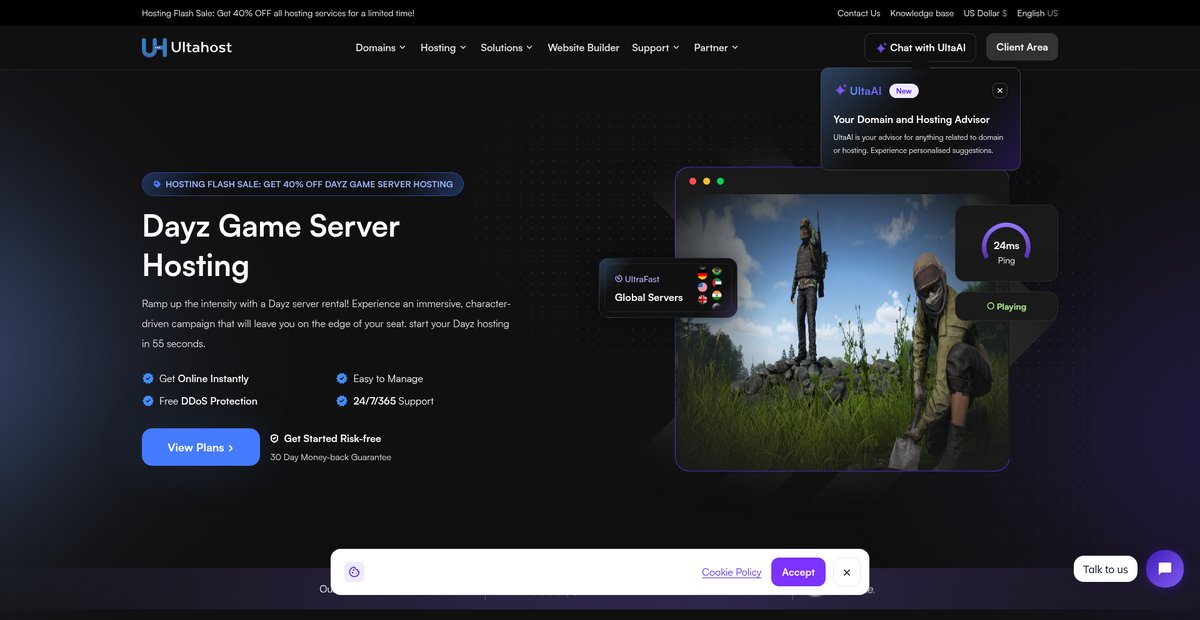Open the Website Builder page
Viewport: 1200px width, 620px height.
[x=583, y=47]
